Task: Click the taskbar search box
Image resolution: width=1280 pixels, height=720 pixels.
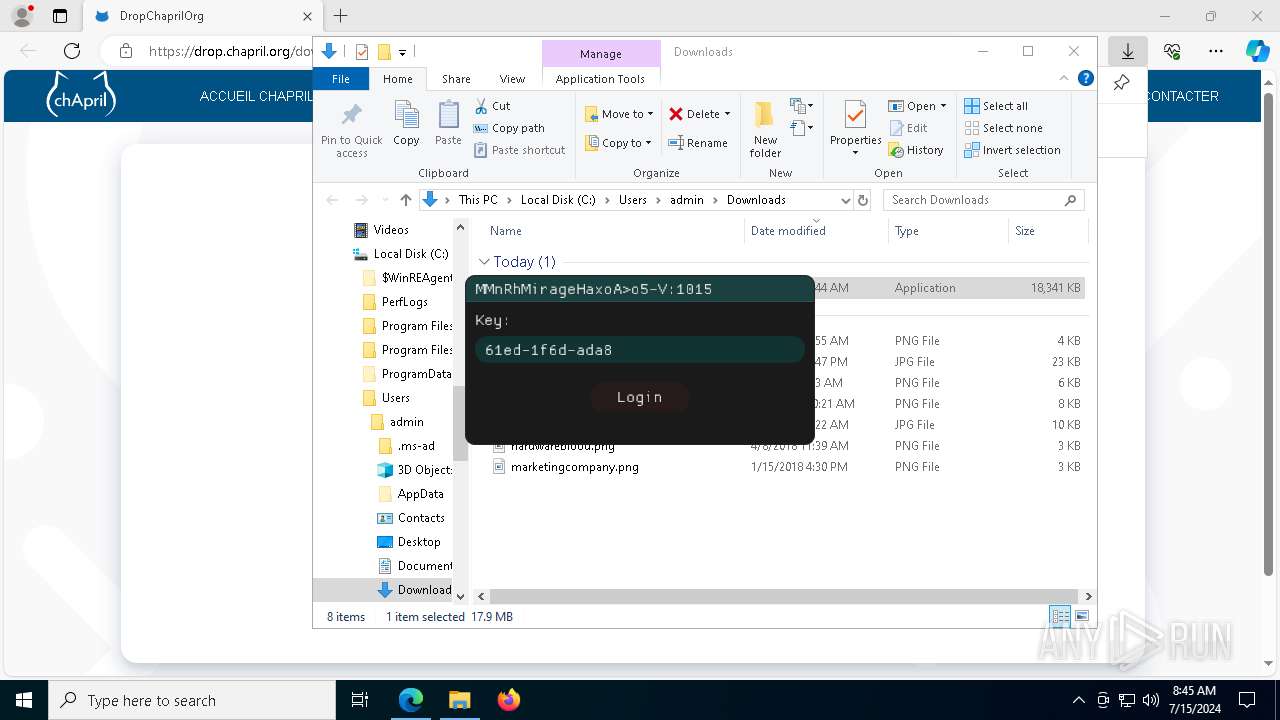Action: click(192, 700)
